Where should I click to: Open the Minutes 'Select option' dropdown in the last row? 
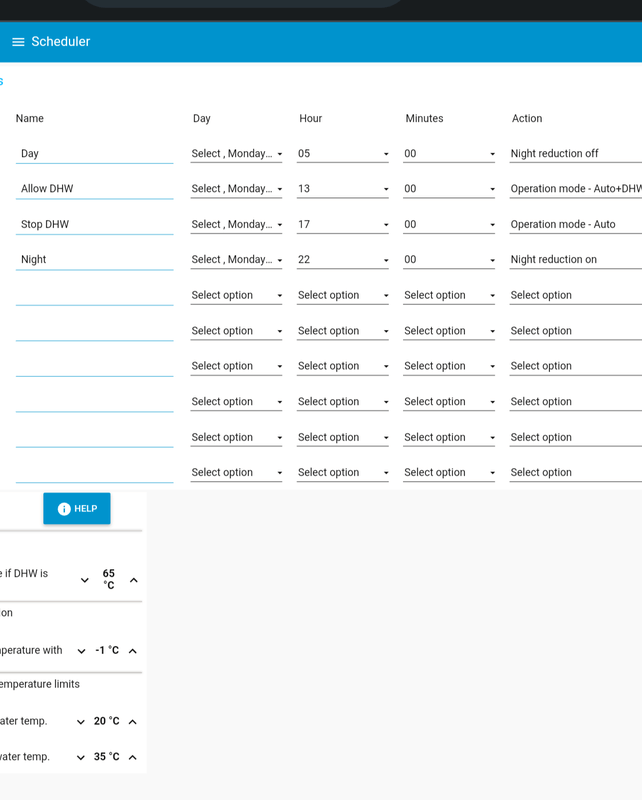[449, 472]
